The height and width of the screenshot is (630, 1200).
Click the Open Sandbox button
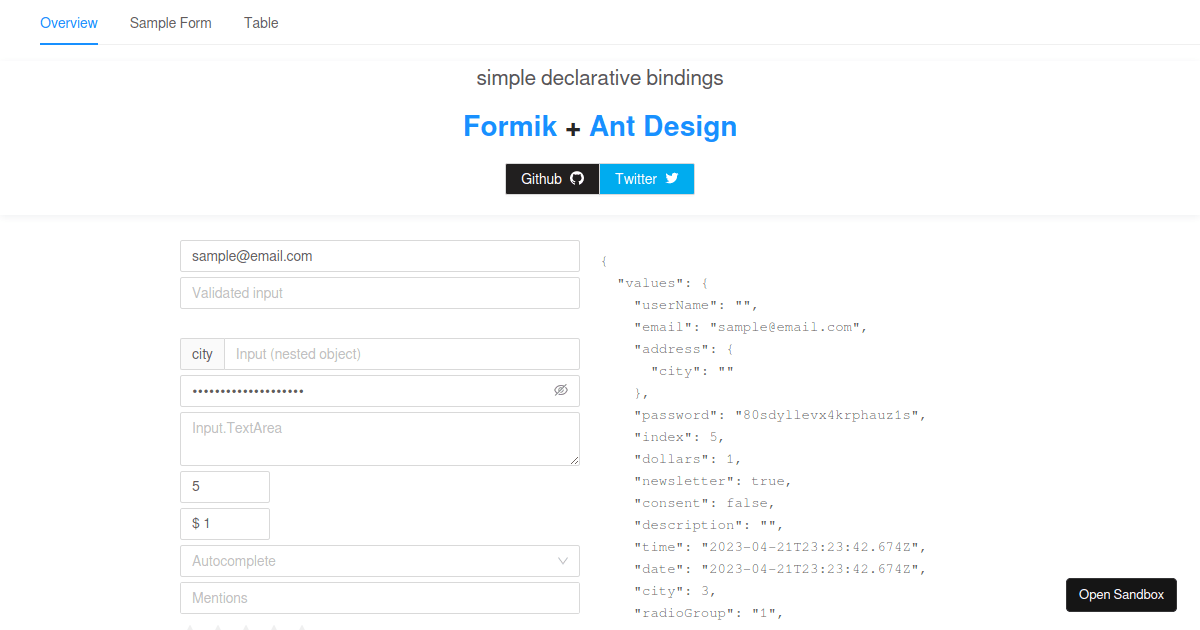pos(1121,594)
